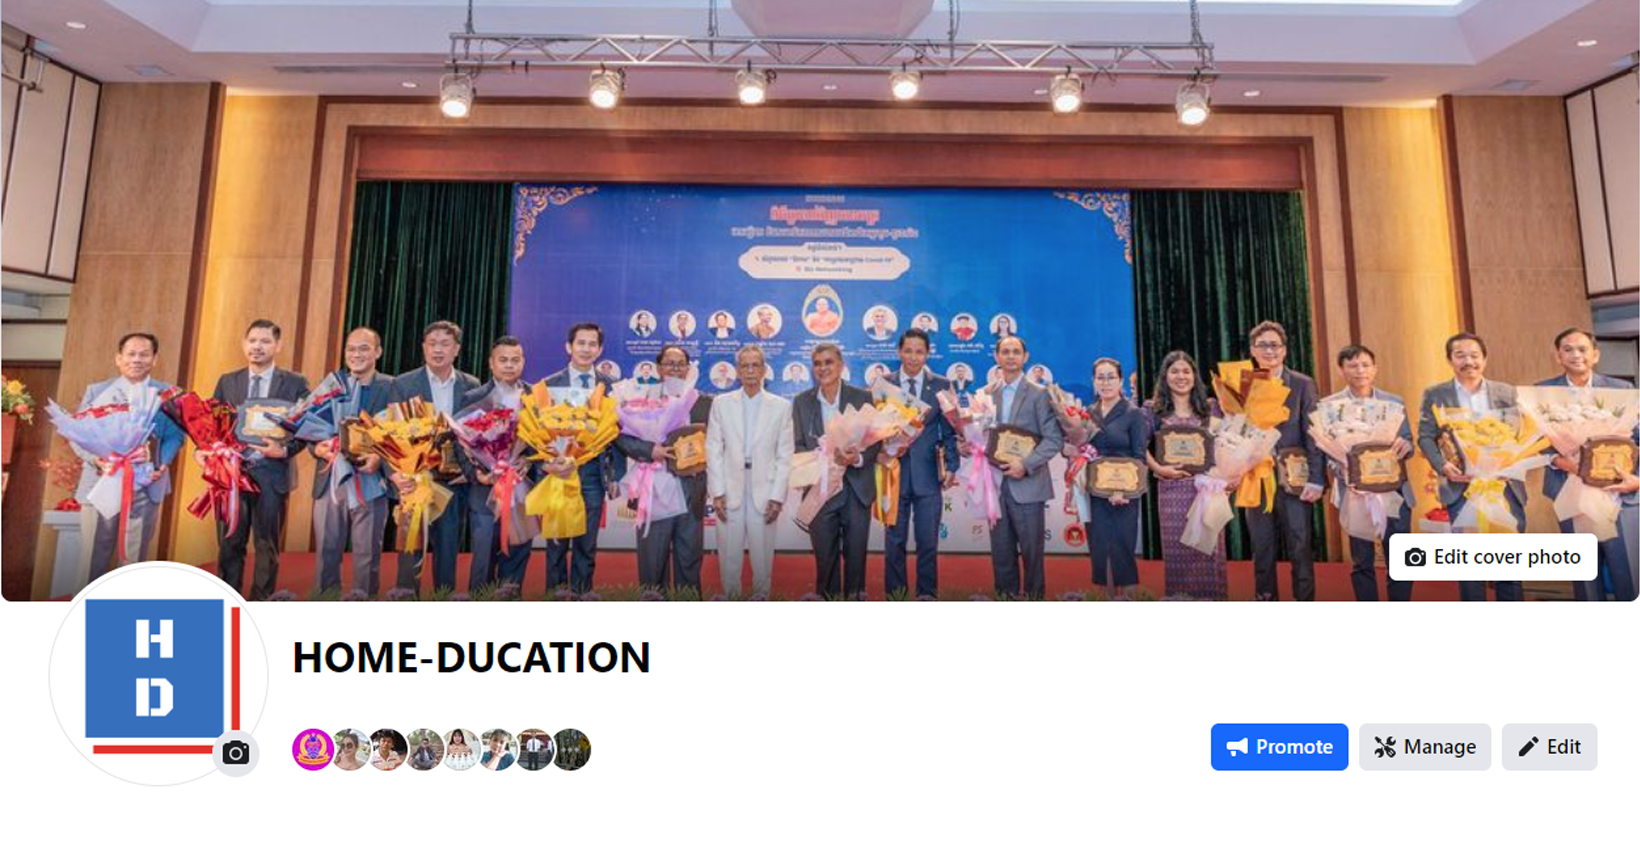Open the avatar of the person in the blue jacket
This screenshot has height=856, width=1640.
498,749
